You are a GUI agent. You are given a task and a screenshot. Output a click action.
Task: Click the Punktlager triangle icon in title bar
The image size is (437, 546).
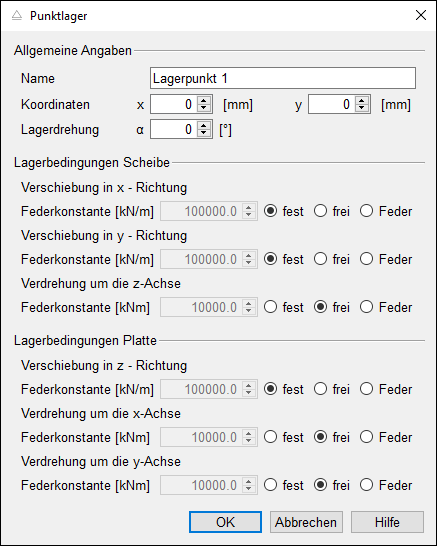17,16
